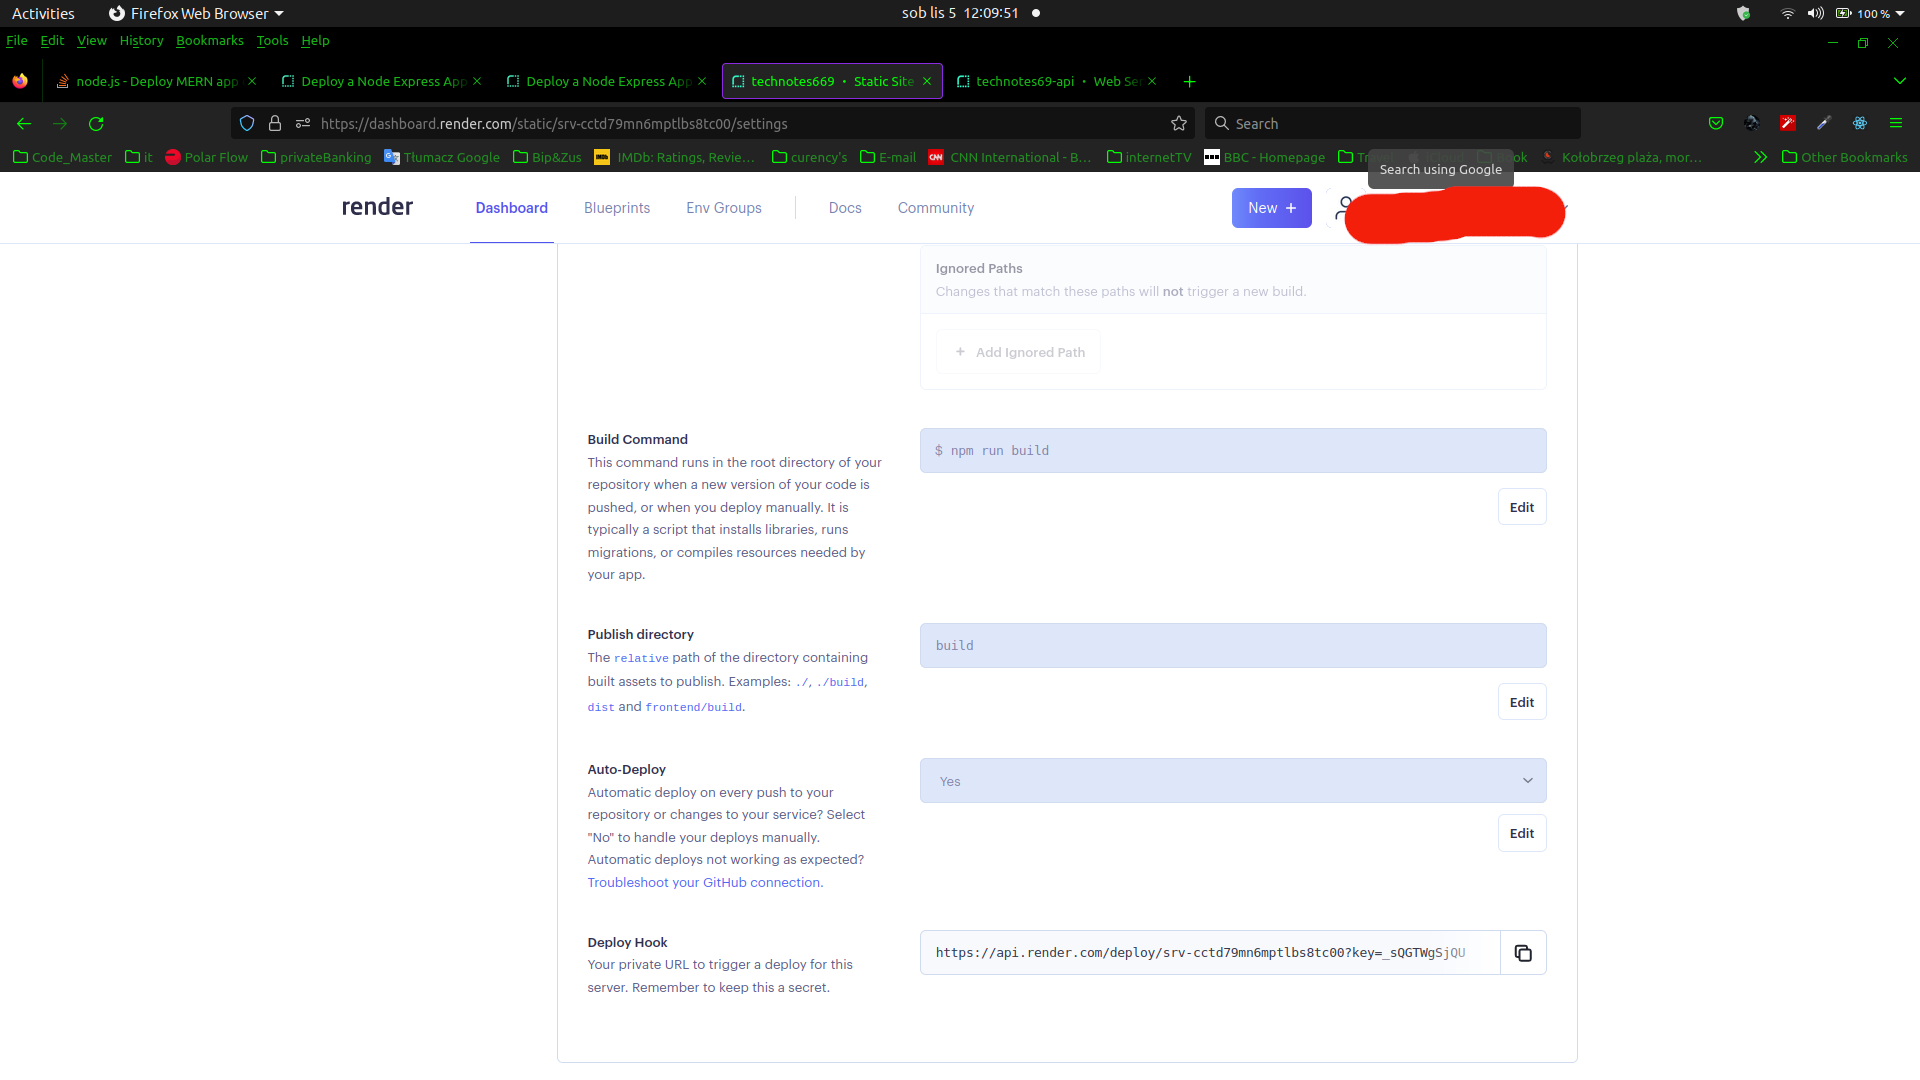Open the system status menu arrow
The width and height of the screenshot is (1920, 1080).
[x=1900, y=14]
